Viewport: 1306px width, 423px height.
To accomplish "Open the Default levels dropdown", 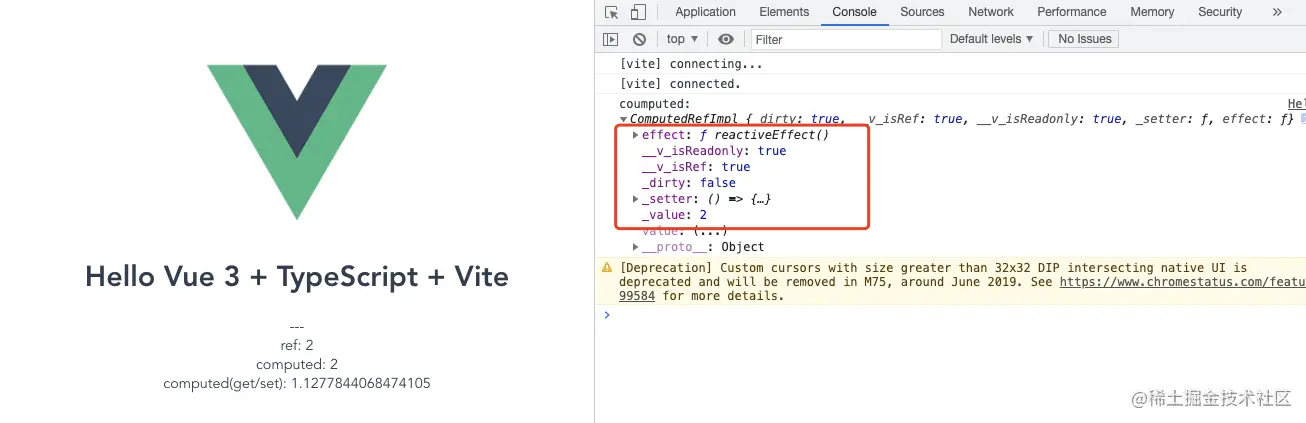I will 992,39.
